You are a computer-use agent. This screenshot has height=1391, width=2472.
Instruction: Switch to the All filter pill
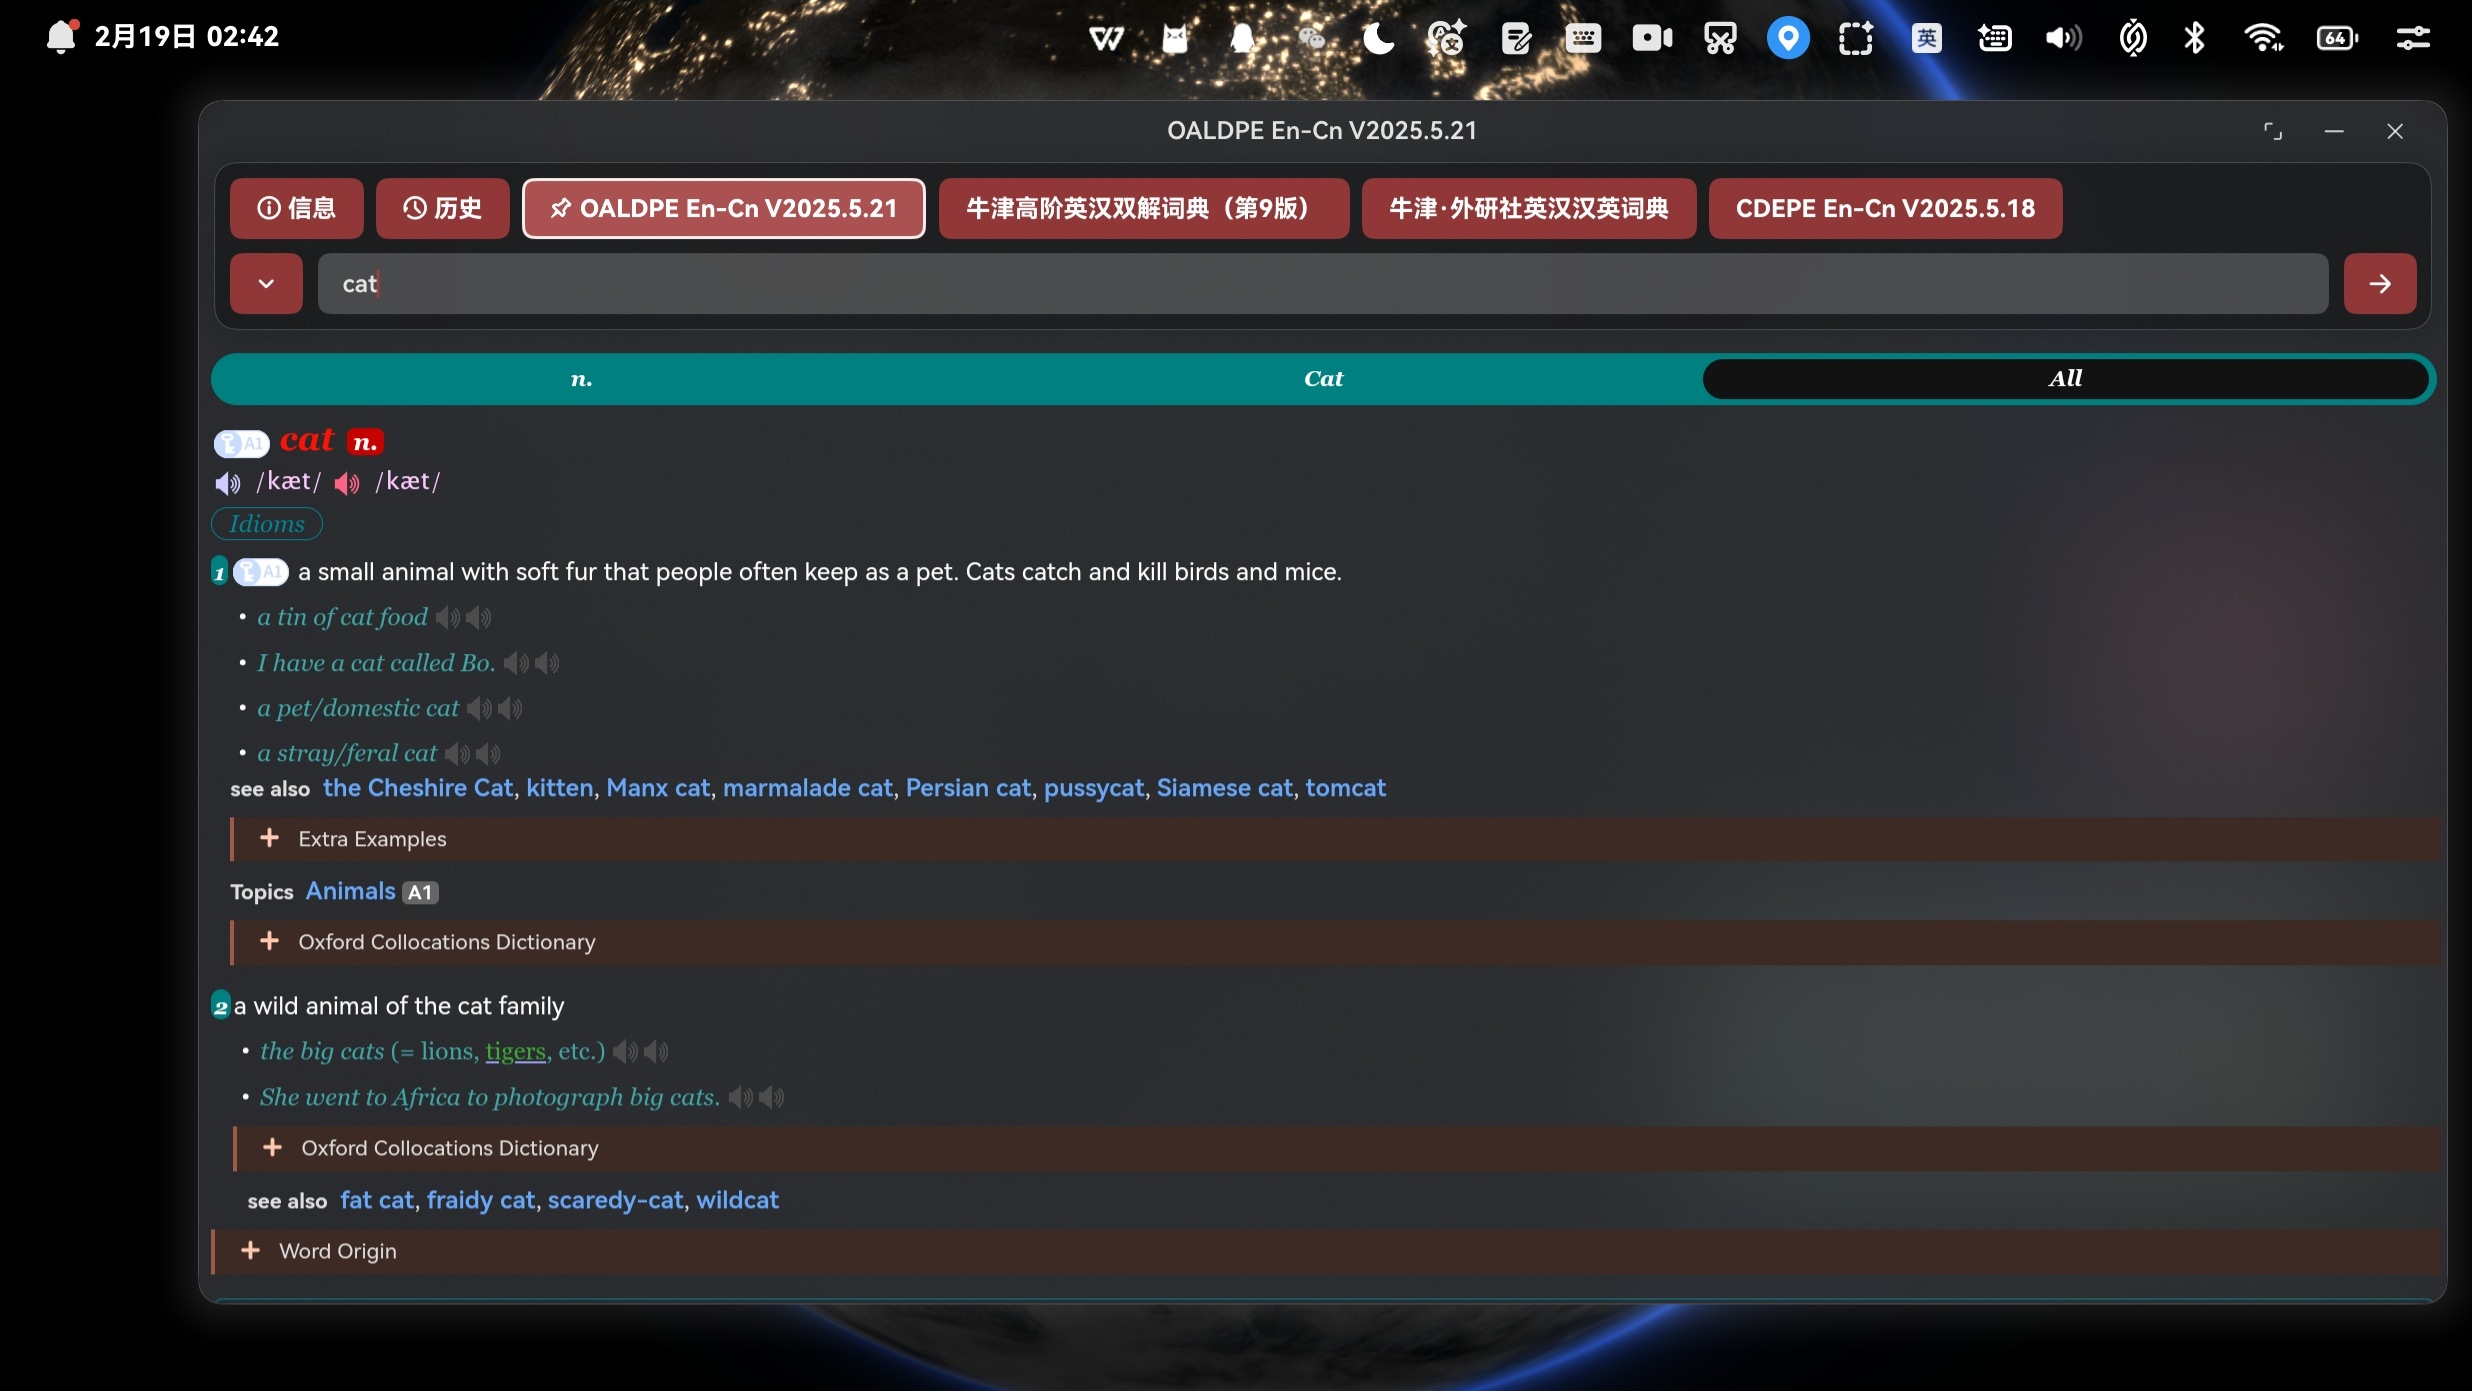click(2064, 378)
